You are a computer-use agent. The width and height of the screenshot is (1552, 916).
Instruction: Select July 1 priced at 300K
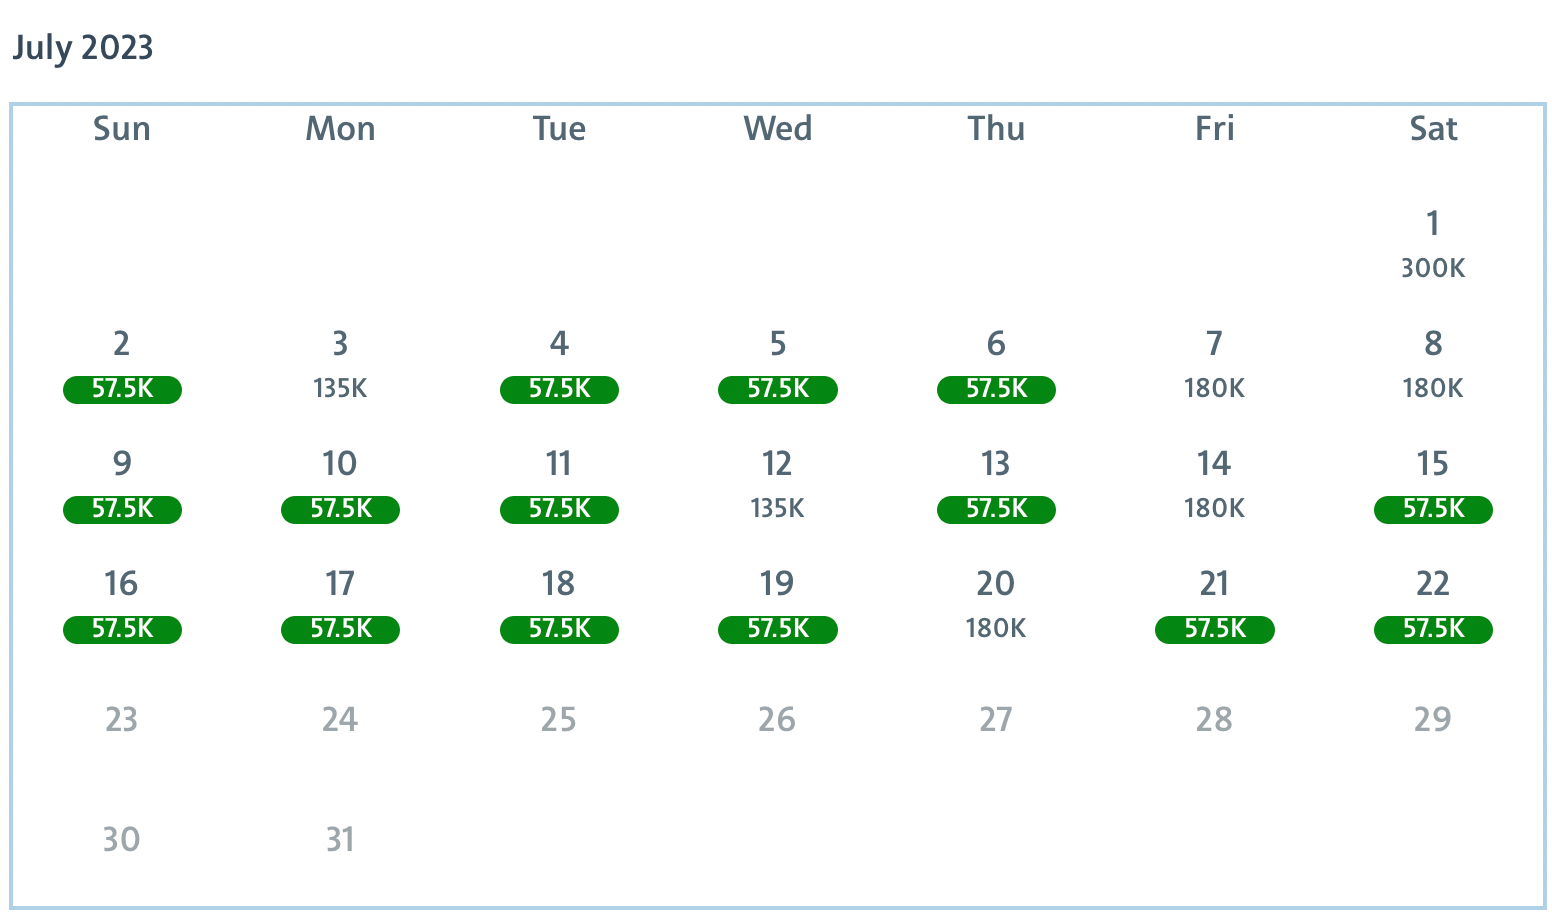click(1432, 245)
